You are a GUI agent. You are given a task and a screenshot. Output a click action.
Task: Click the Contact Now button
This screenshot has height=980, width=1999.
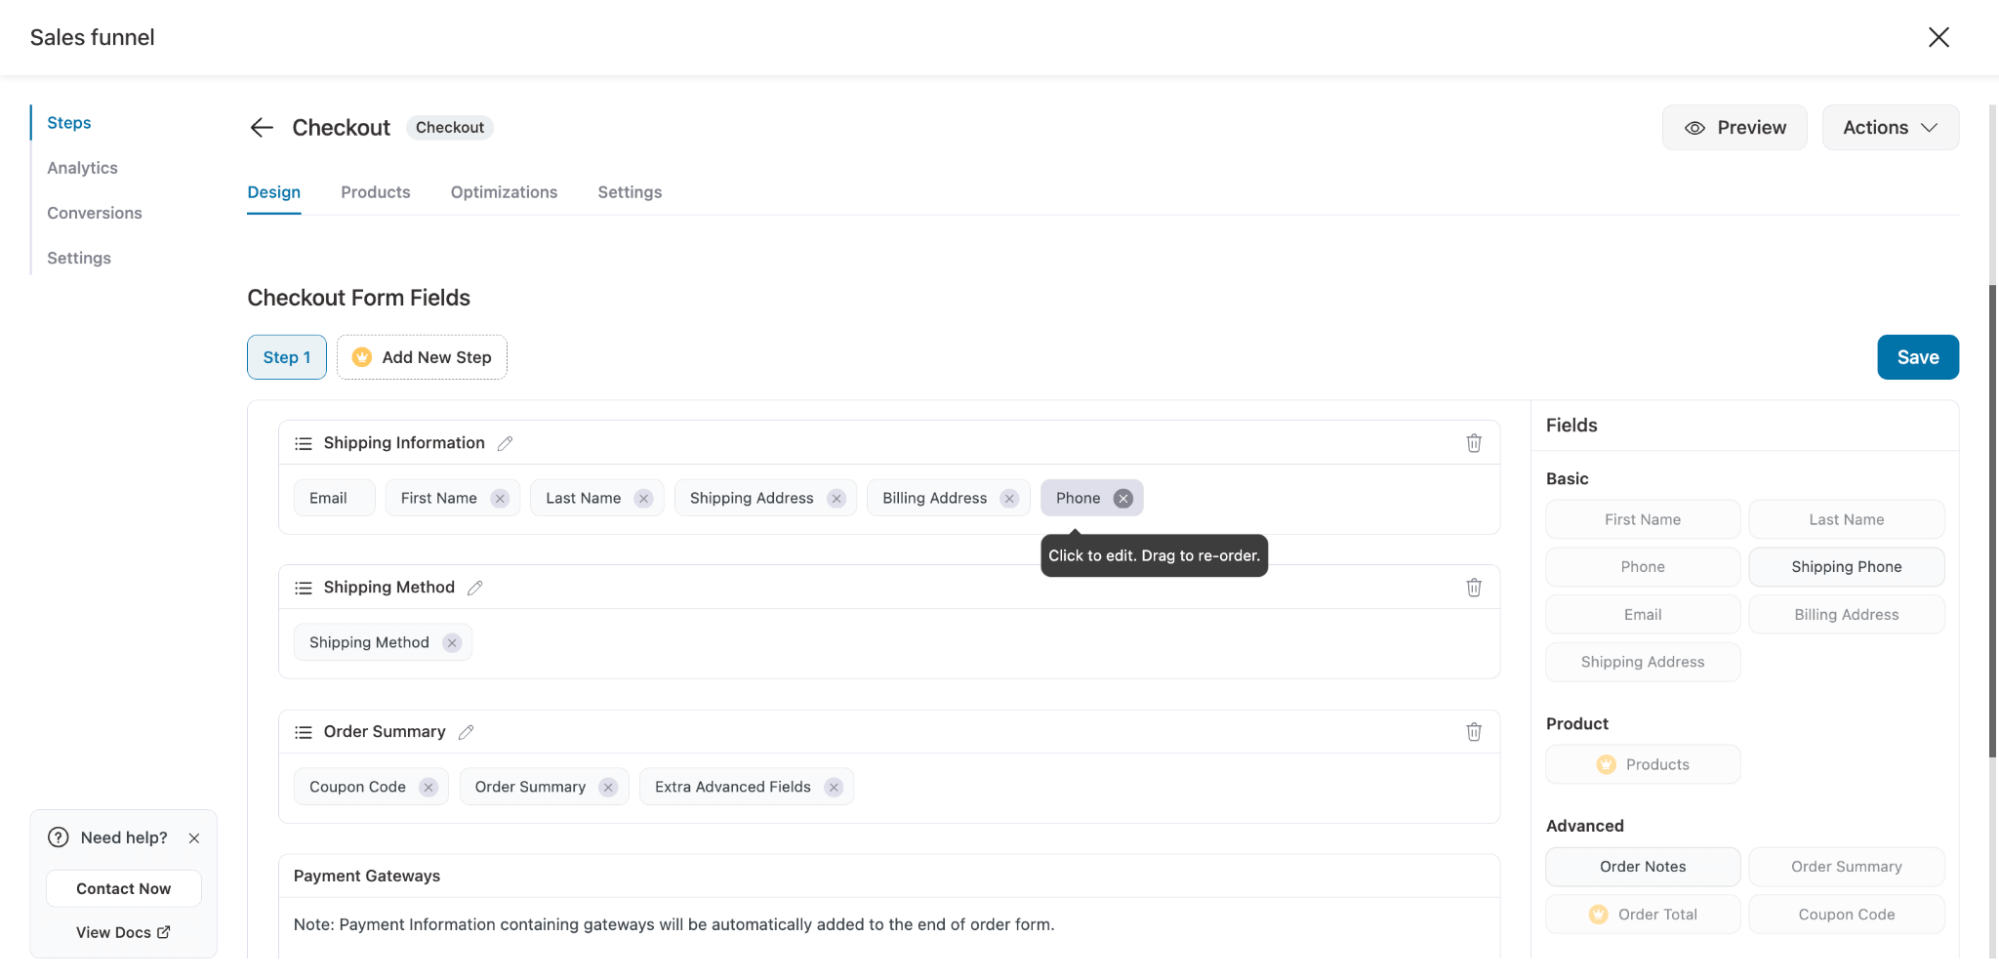[x=123, y=888]
